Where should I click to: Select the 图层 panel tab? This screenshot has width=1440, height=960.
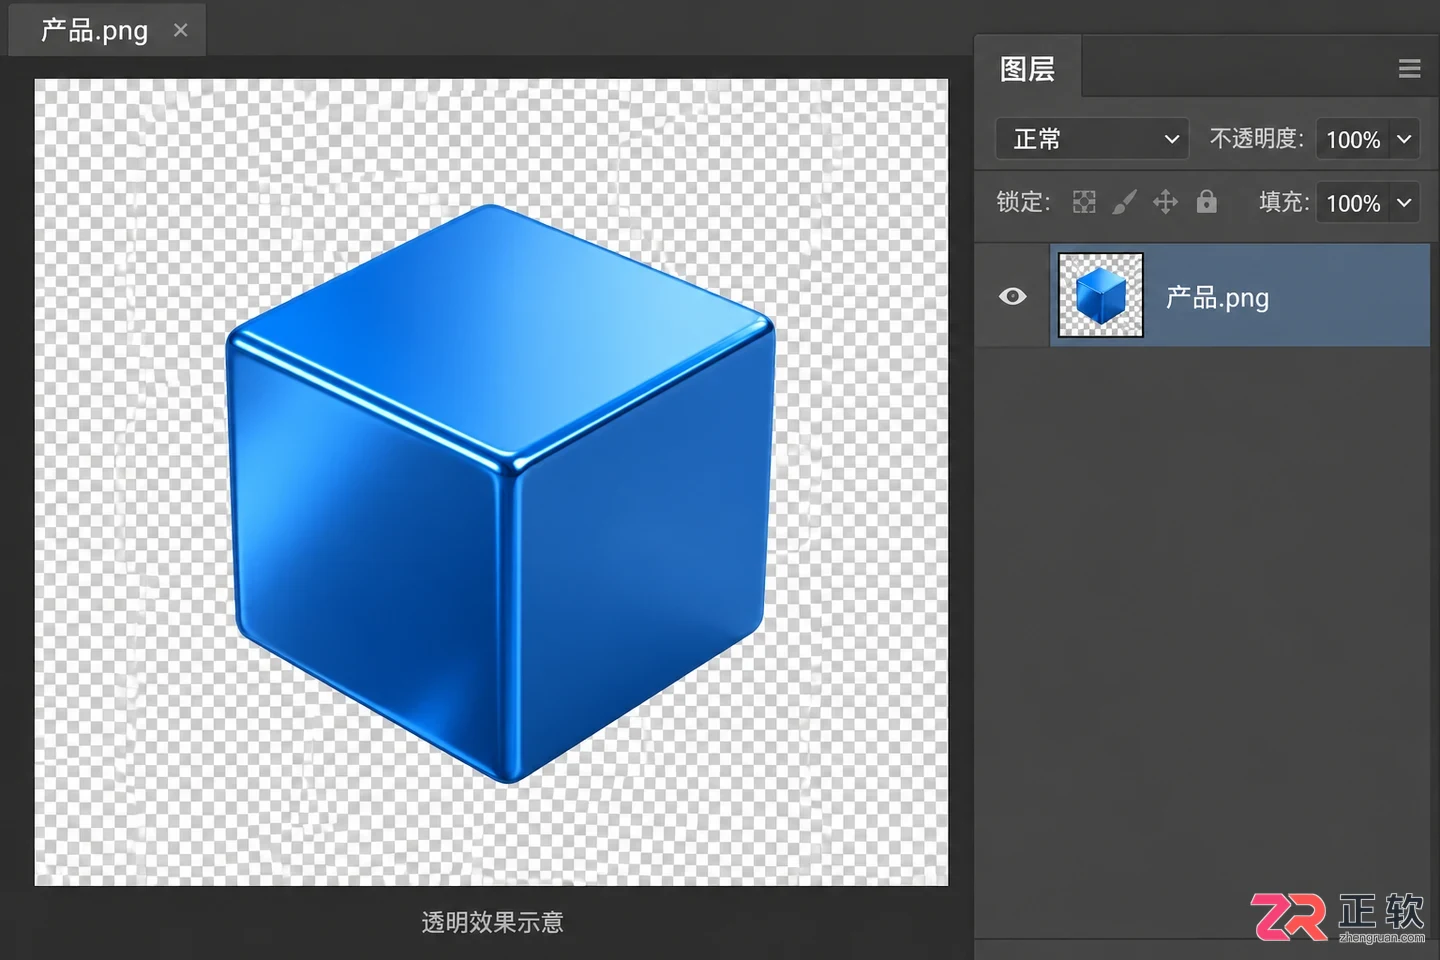pyautogui.click(x=1028, y=68)
